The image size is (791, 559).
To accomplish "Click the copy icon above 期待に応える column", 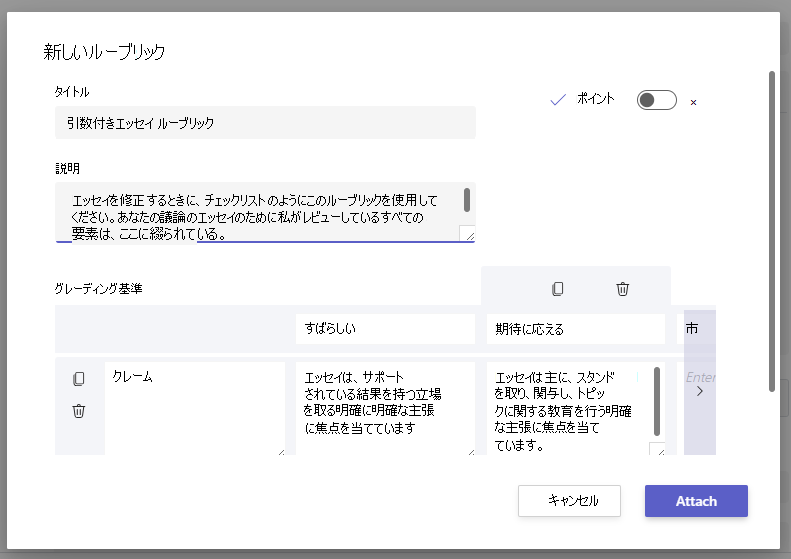I will pyautogui.click(x=557, y=289).
